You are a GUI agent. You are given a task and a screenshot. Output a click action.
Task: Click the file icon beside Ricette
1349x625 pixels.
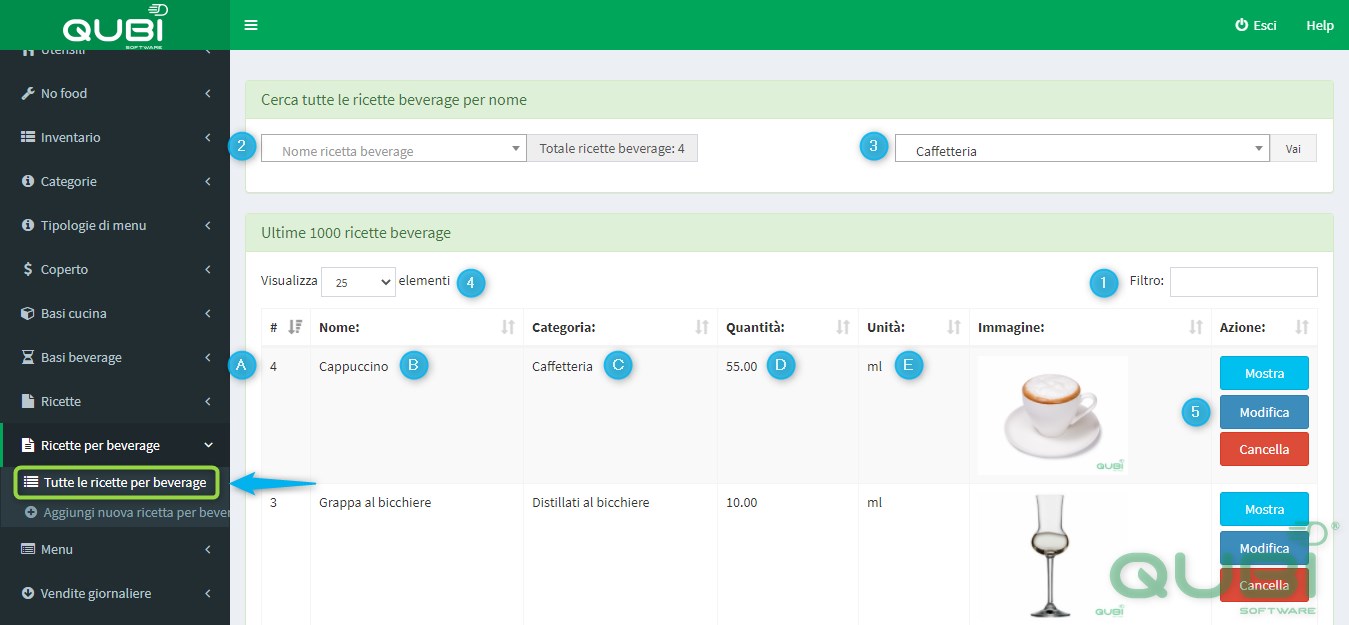(28, 401)
